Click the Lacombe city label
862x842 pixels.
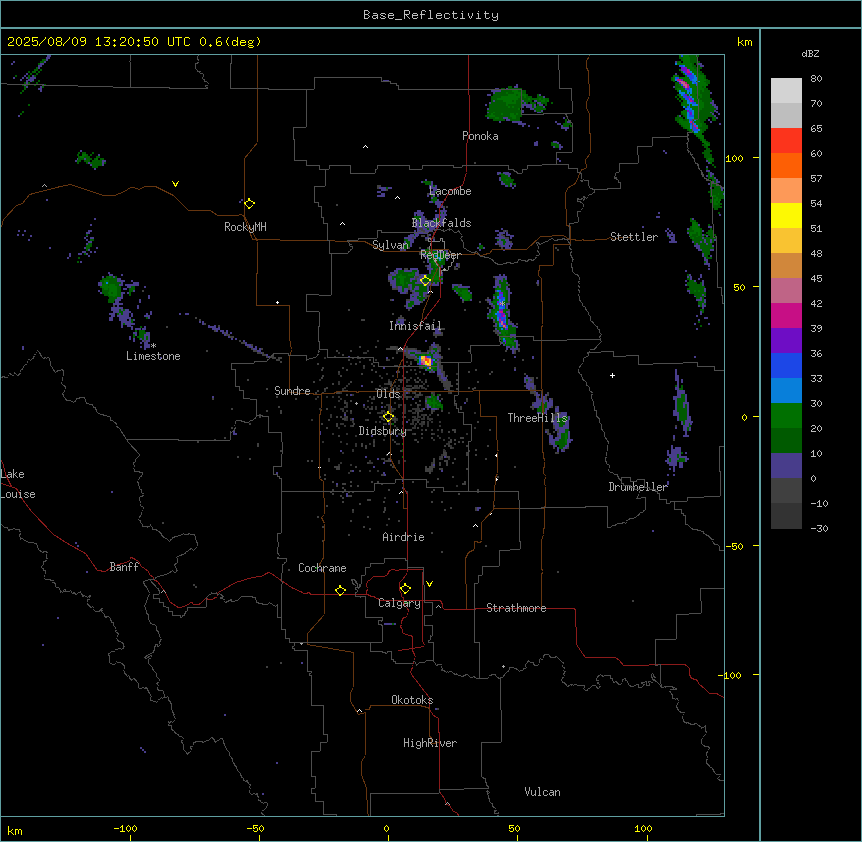tap(450, 191)
